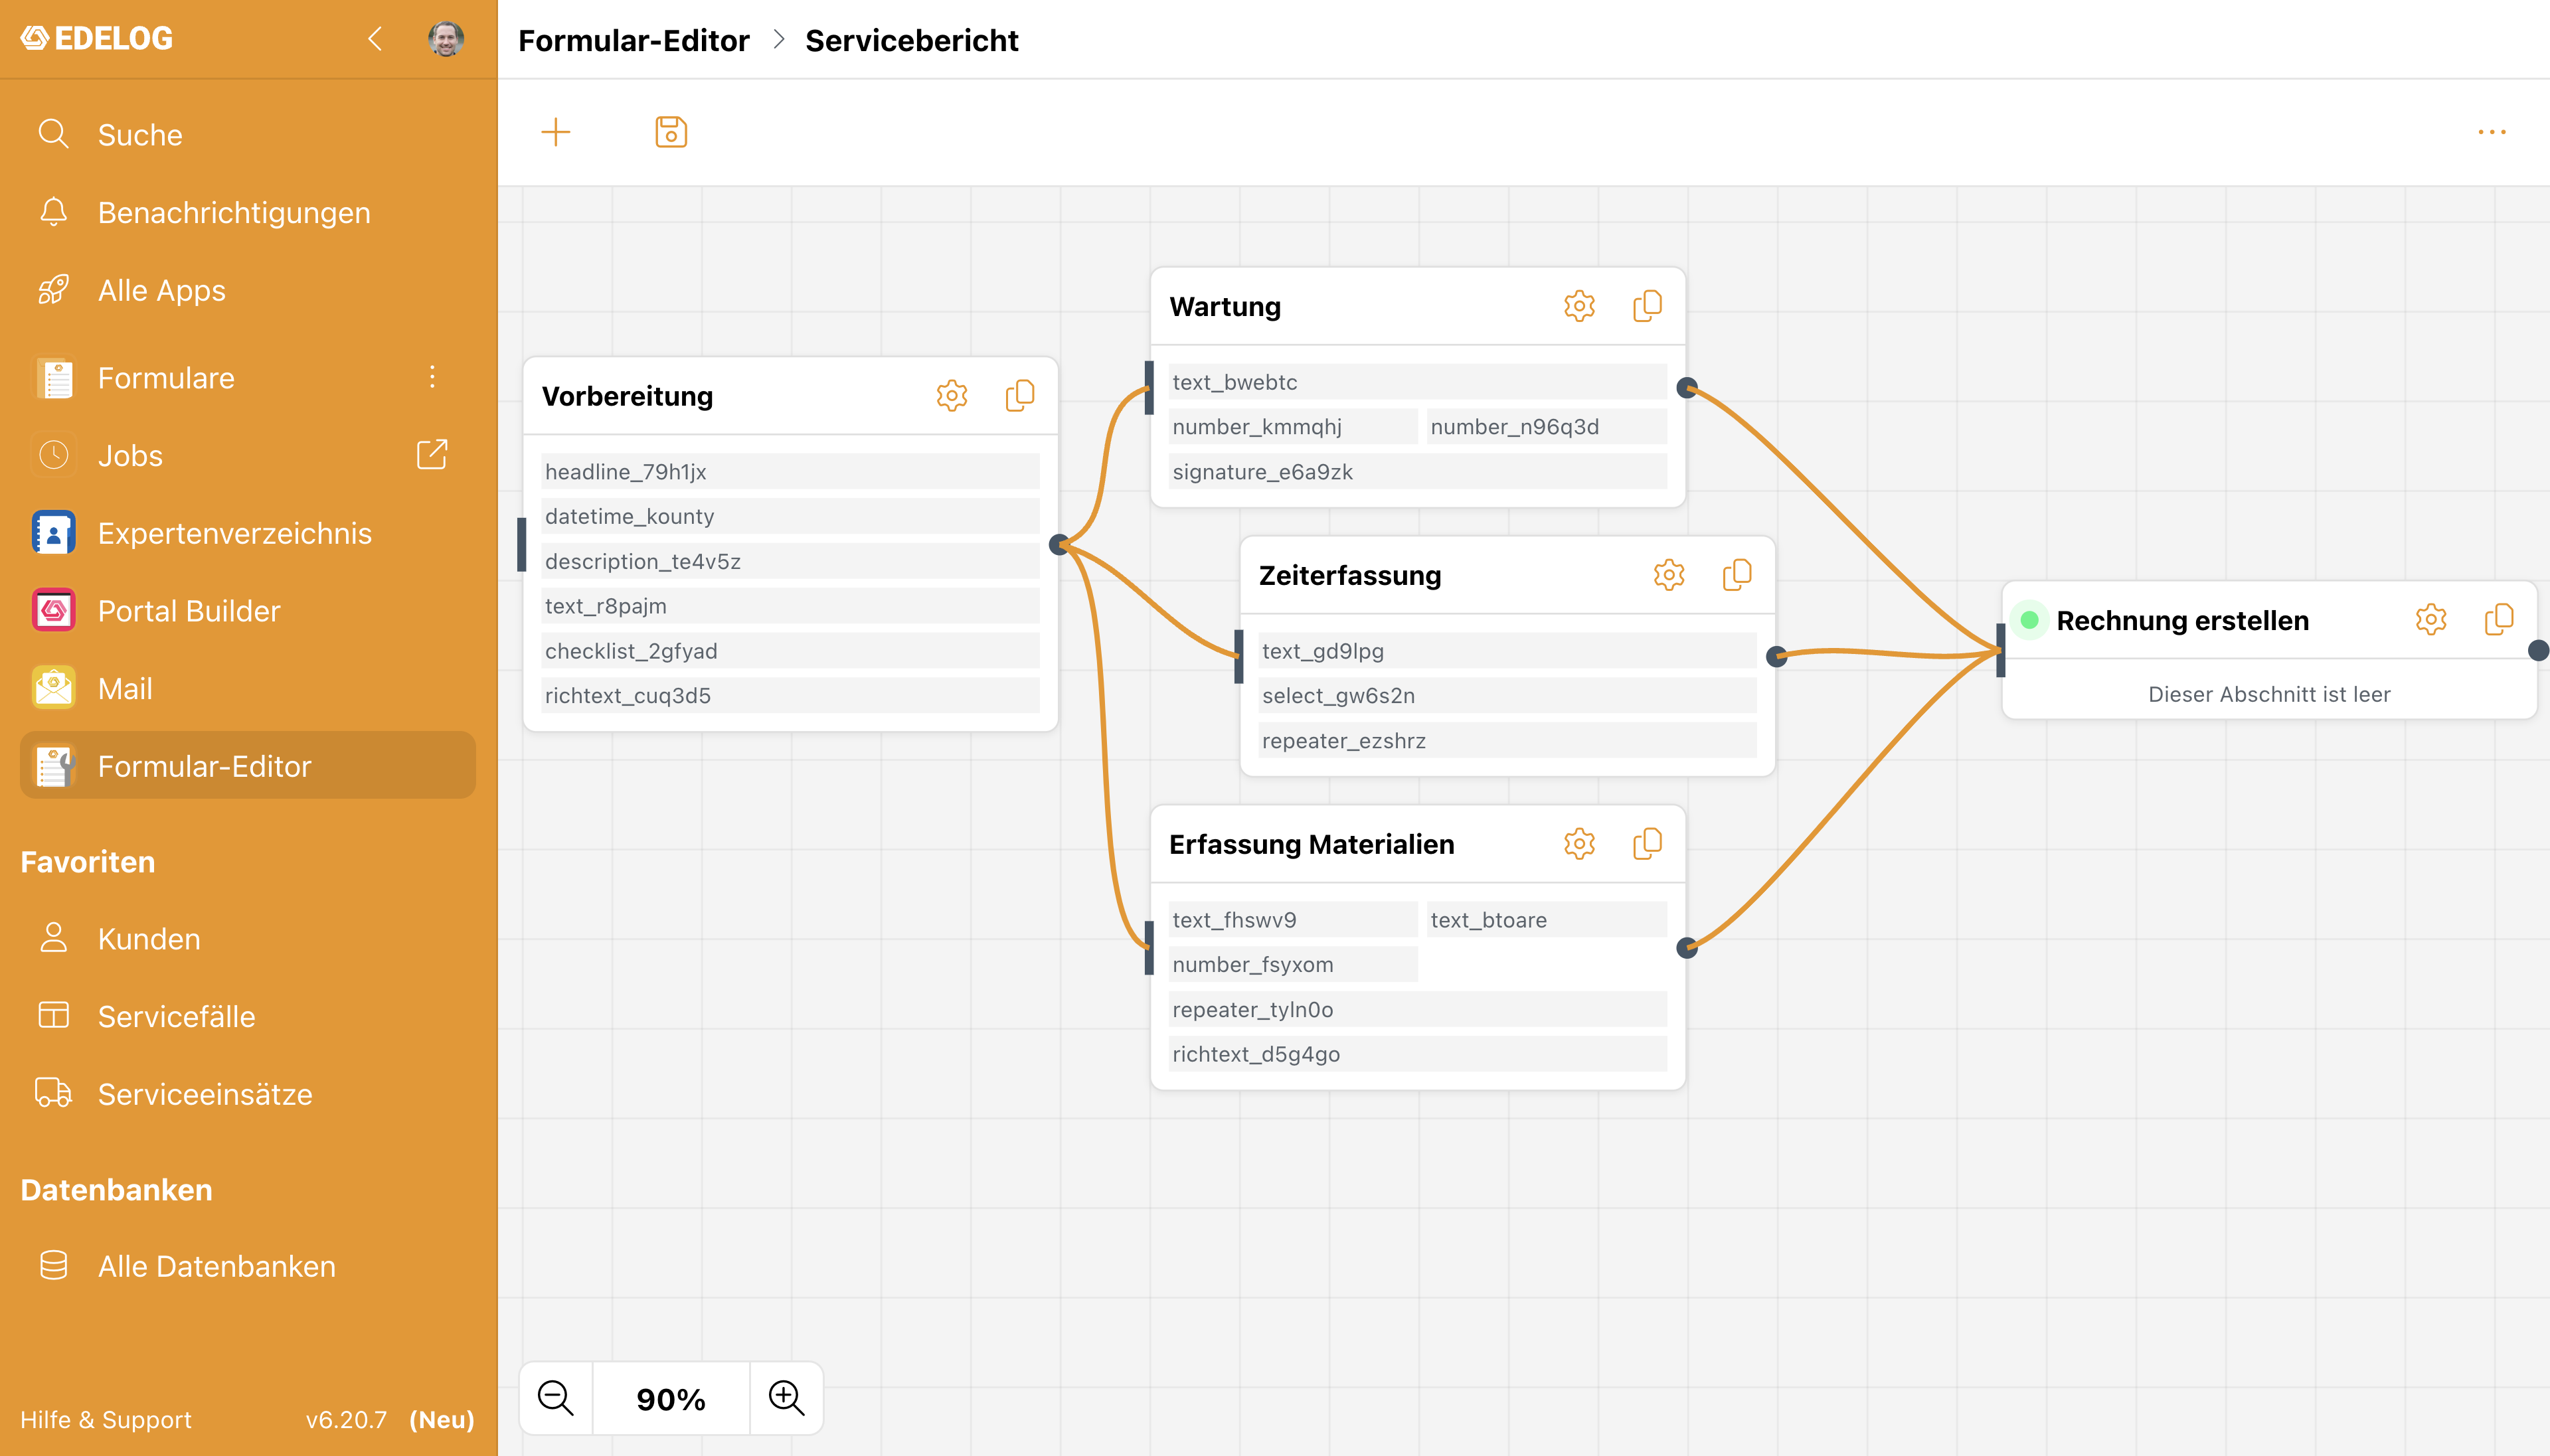Click the Formular-Editor breadcrumb
The width and height of the screenshot is (2550, 1456).
pos(634,40)
